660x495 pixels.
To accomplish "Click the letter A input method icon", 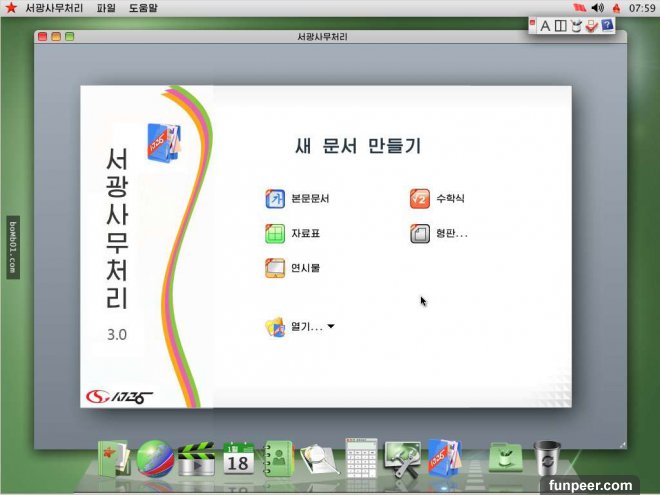I will click(545, 25).
